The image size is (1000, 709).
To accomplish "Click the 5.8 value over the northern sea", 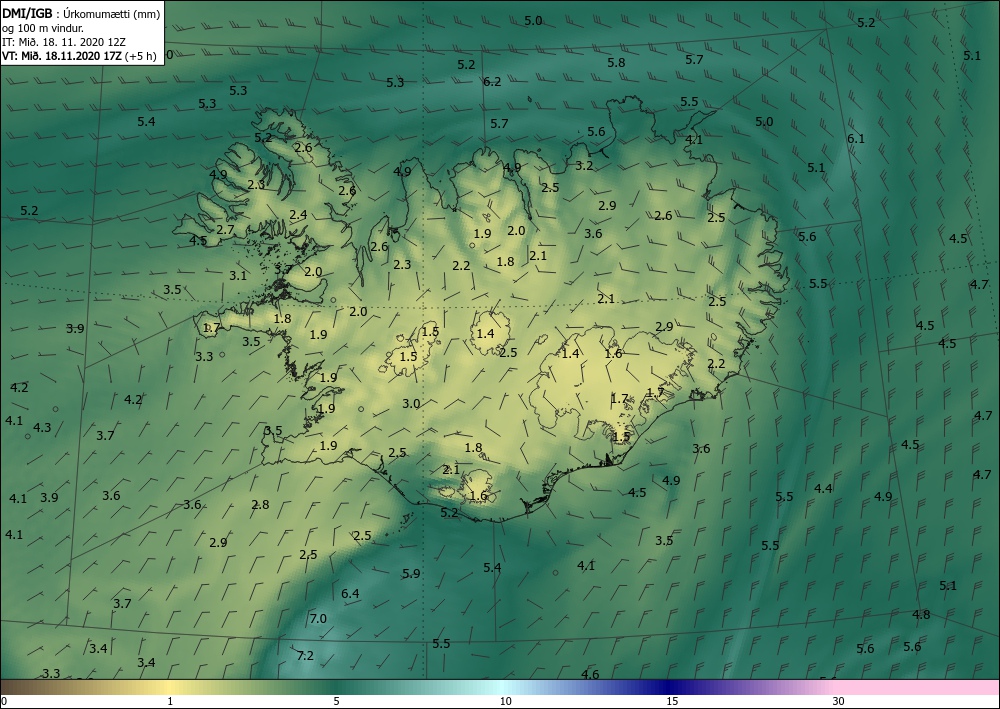I will (x=616, y=62).
